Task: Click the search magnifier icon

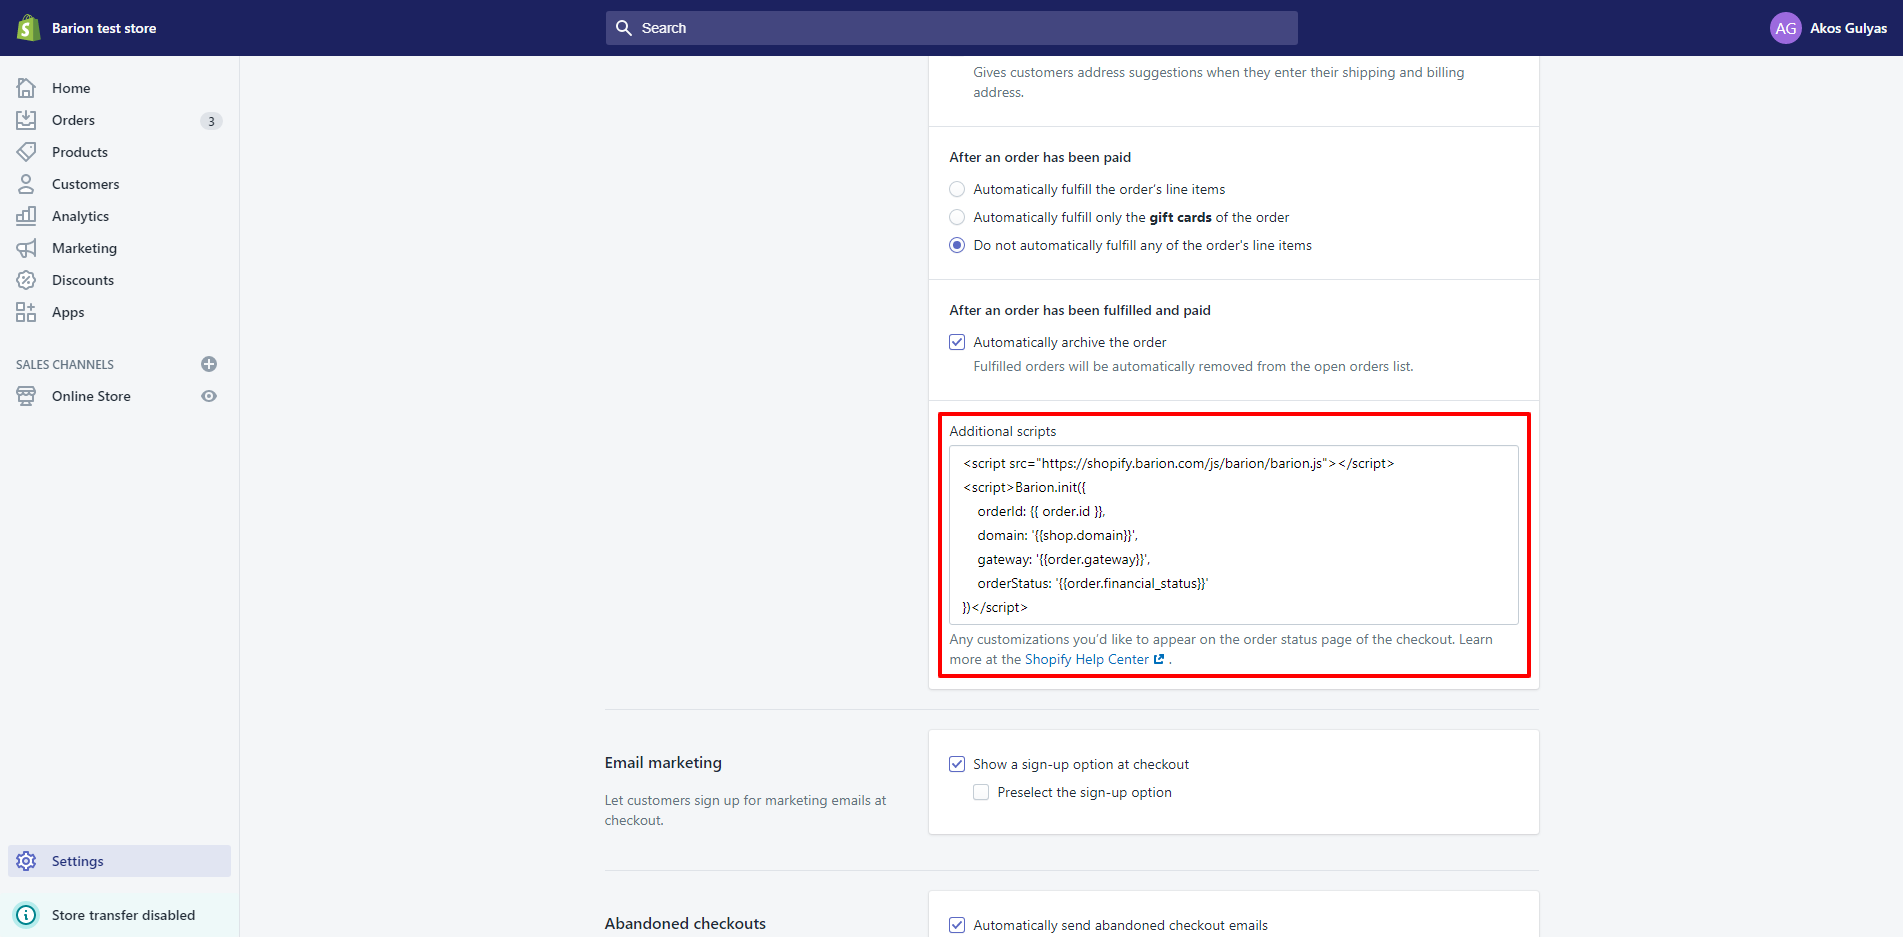Action: (624, 28)
